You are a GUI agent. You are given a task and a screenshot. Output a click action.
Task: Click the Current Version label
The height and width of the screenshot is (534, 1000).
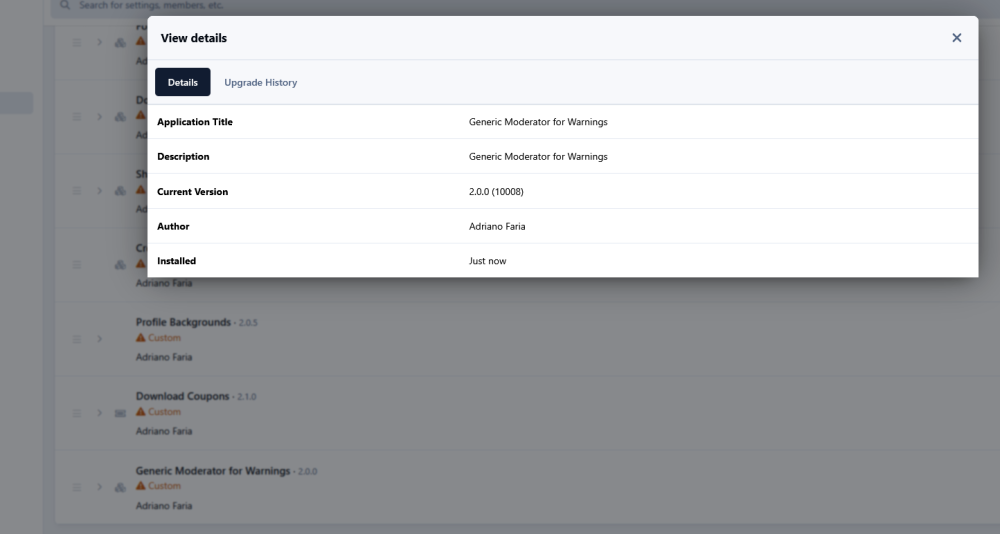point(192,191)
